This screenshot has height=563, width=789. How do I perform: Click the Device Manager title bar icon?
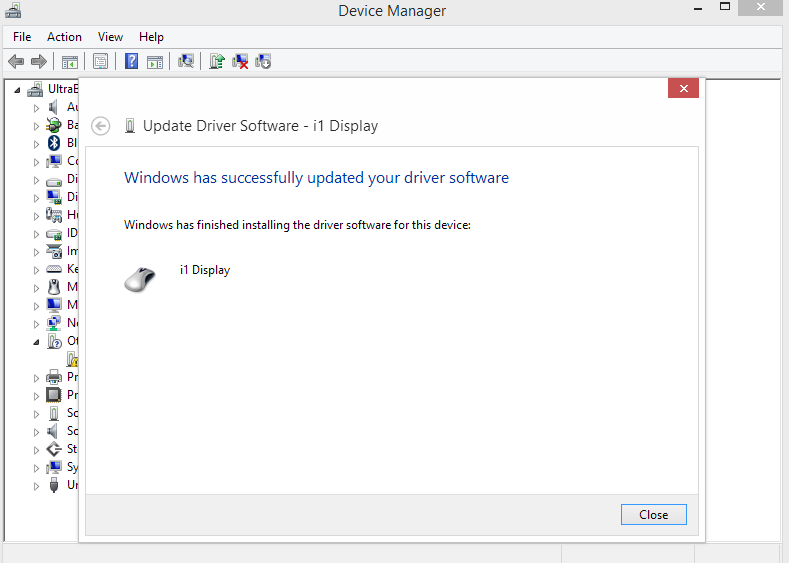pyautogui.click(x=13, y=10)
